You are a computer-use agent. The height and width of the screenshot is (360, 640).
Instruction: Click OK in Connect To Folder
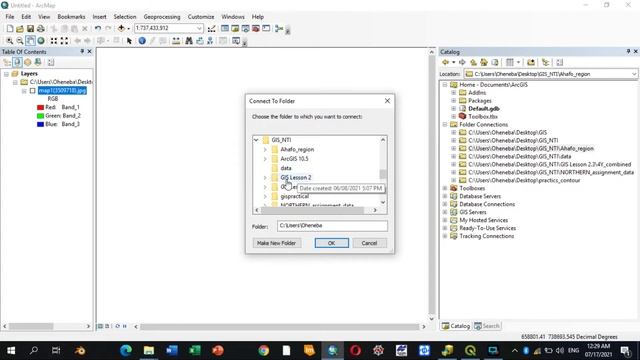(x=331, y=243)
